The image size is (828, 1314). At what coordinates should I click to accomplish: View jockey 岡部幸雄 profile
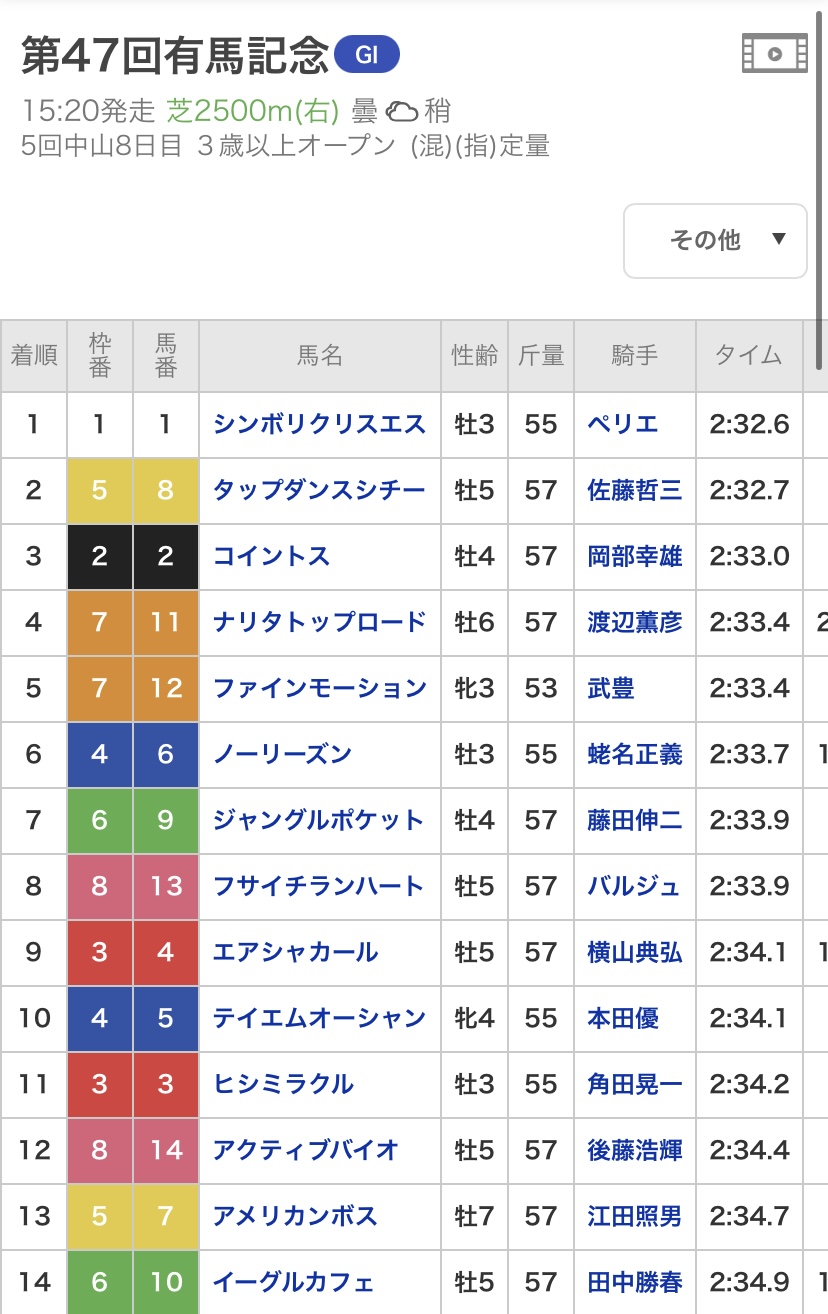point(635,556)
